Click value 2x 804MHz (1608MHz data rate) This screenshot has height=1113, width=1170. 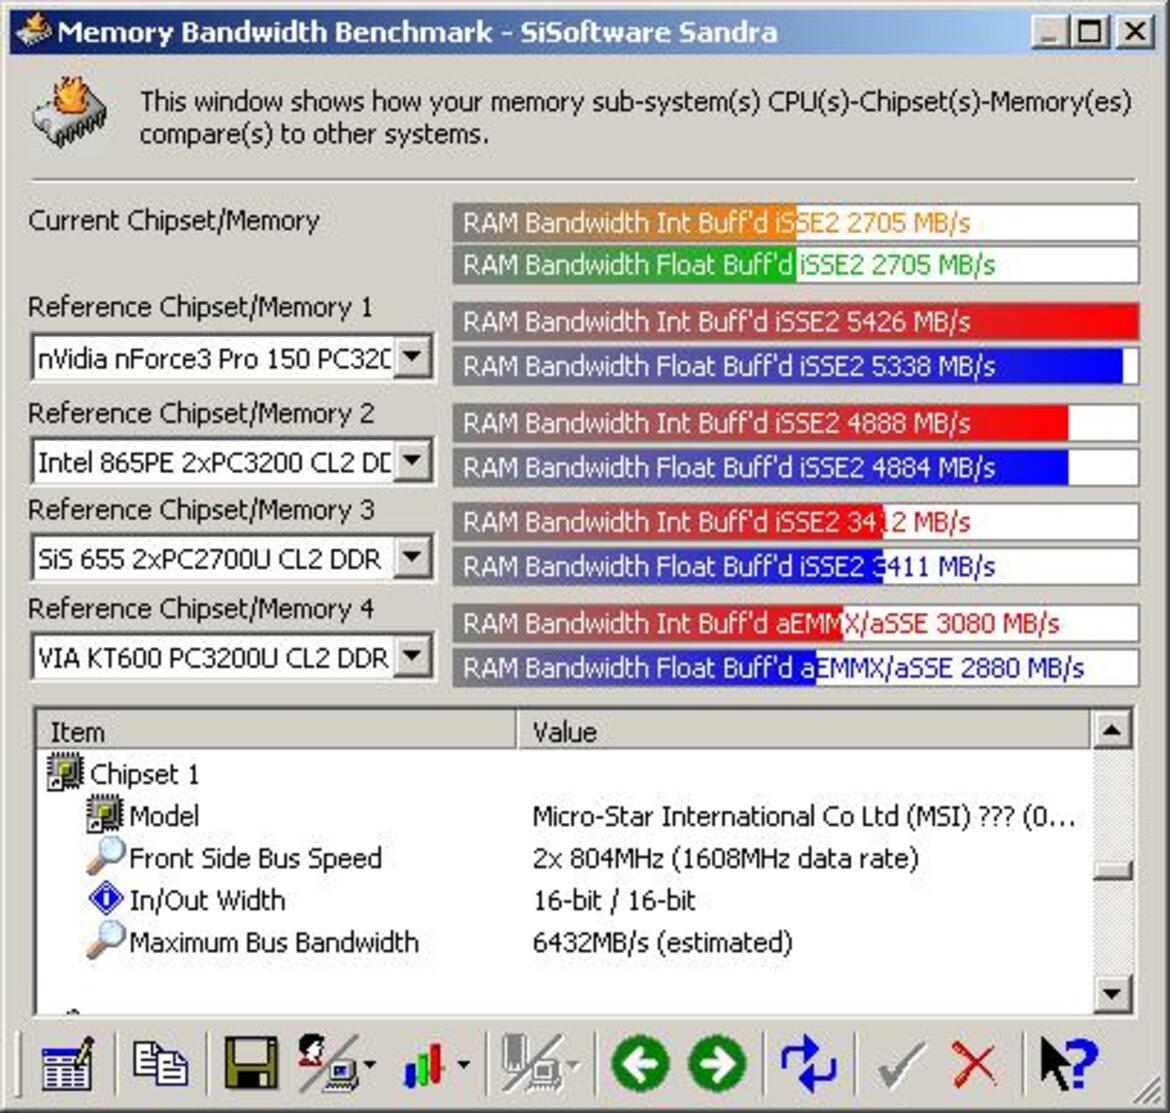coord(725,858)
